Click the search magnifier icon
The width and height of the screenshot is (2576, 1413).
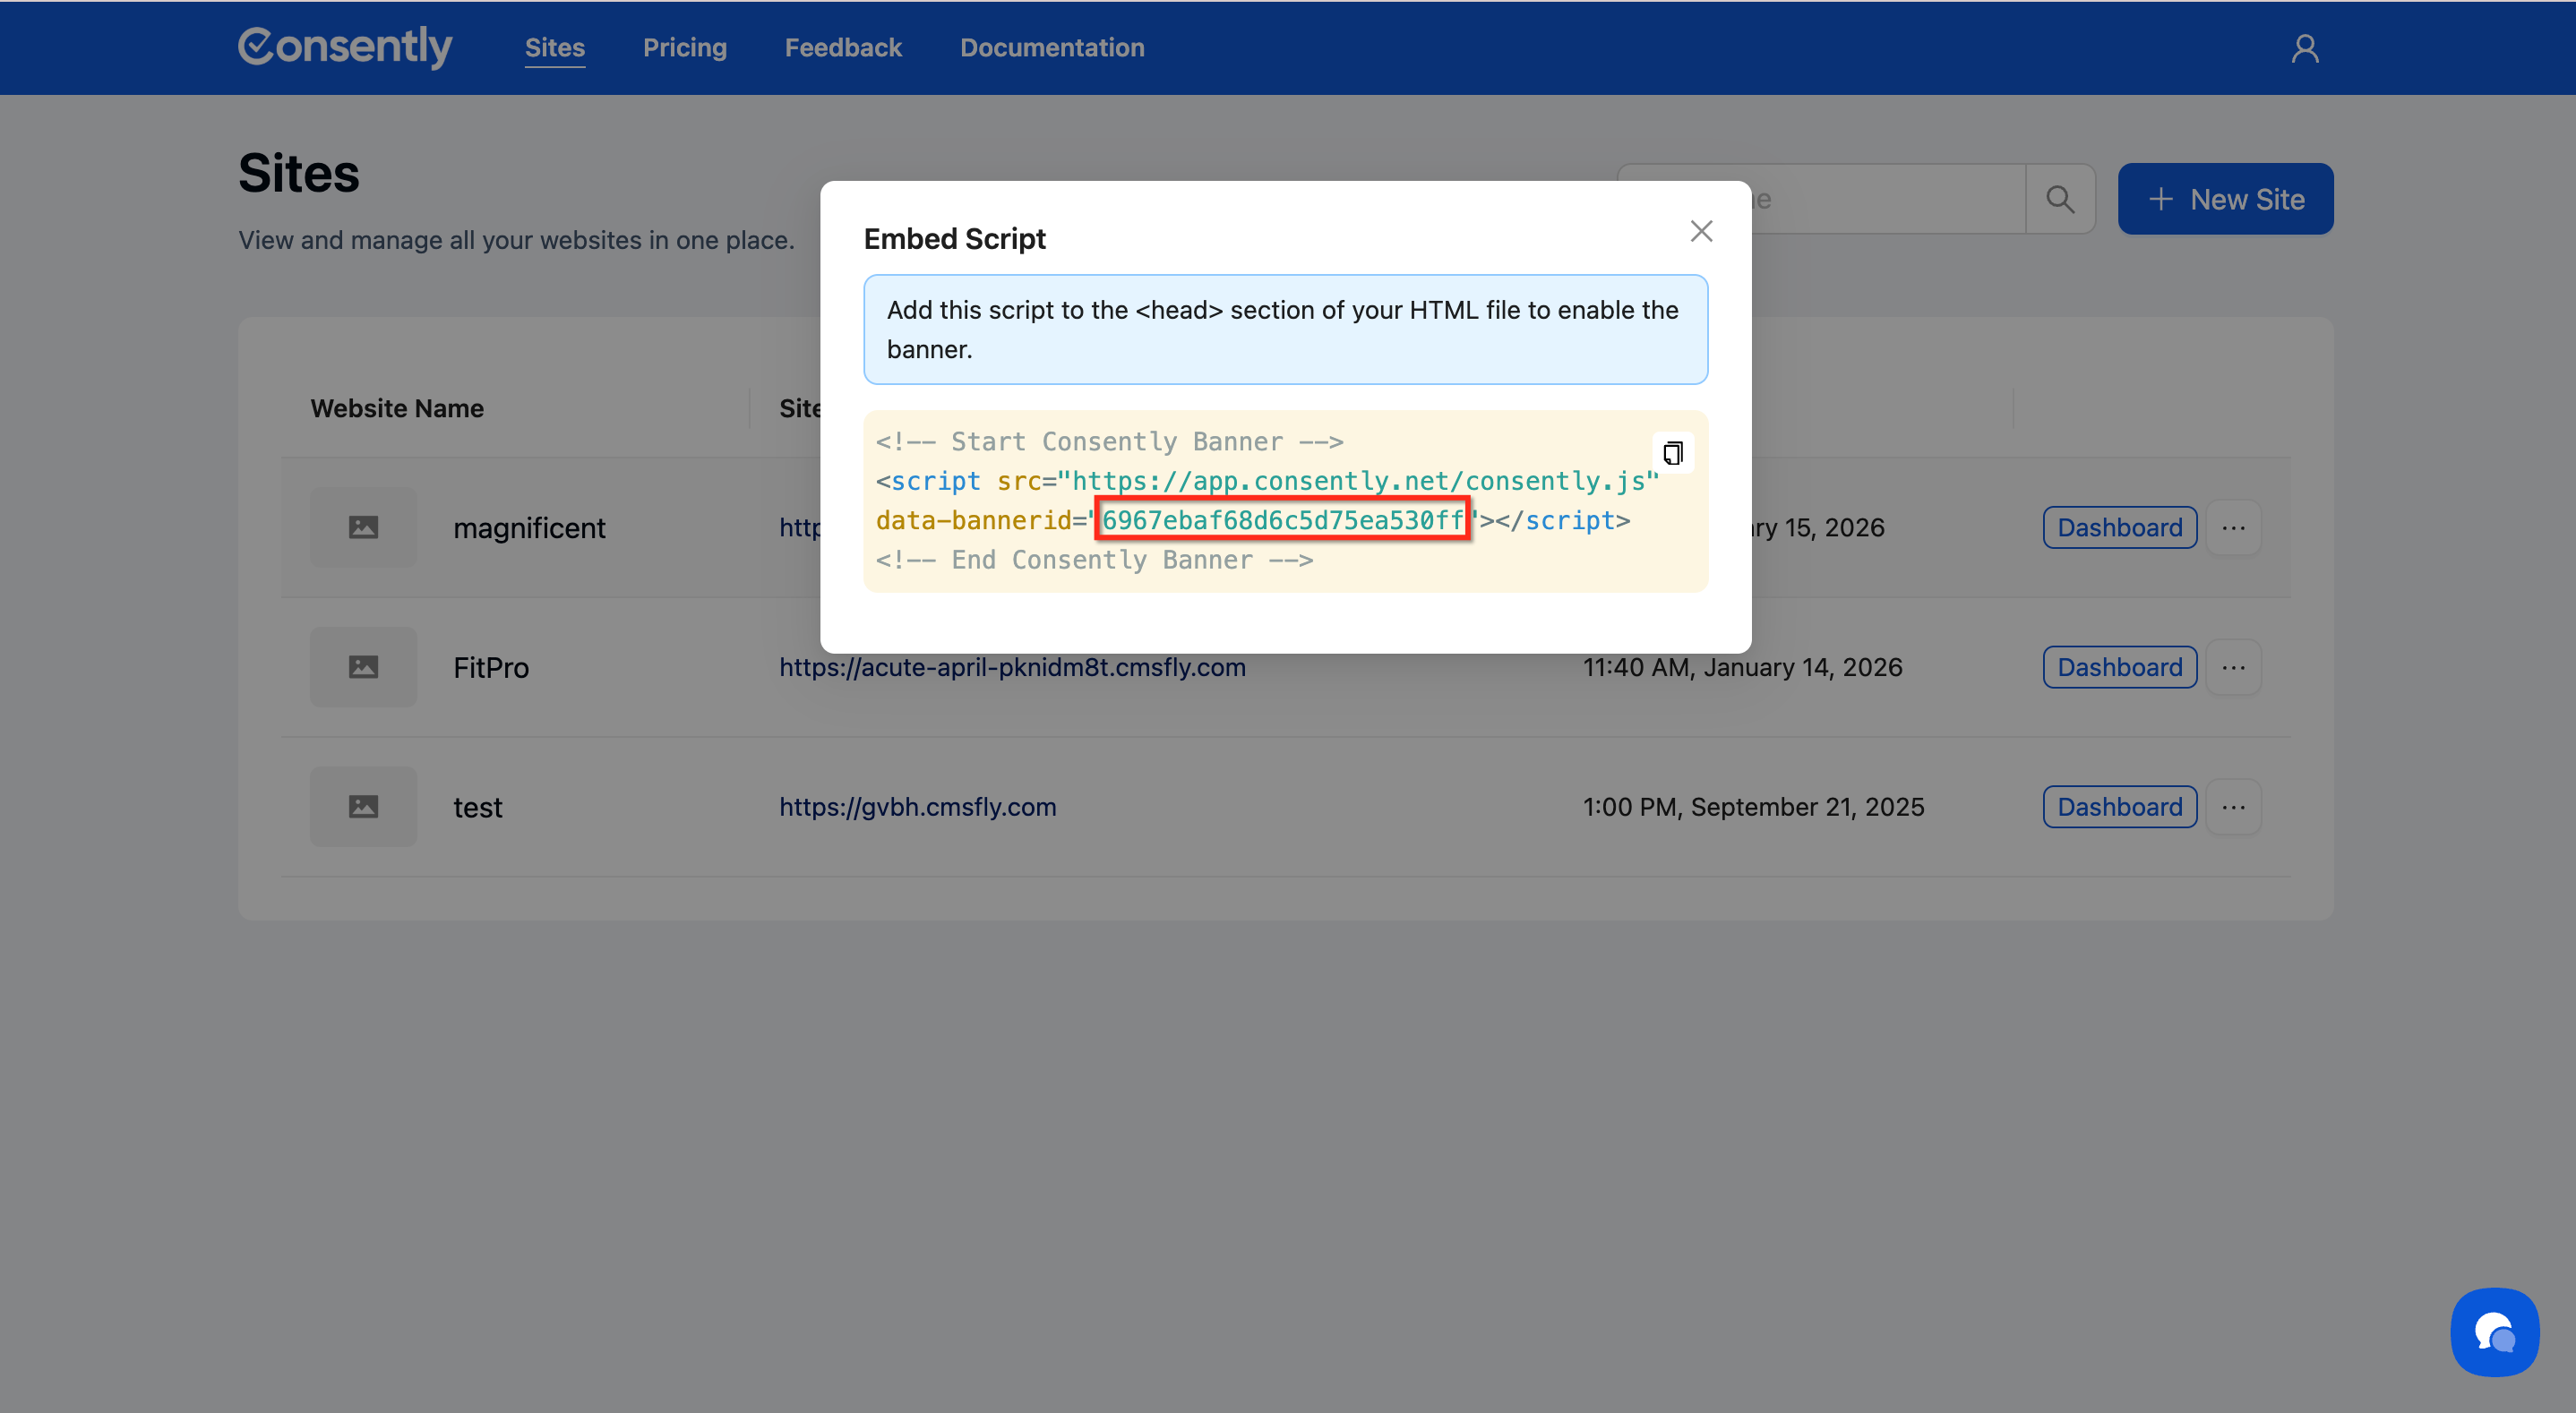point(2060,199)
